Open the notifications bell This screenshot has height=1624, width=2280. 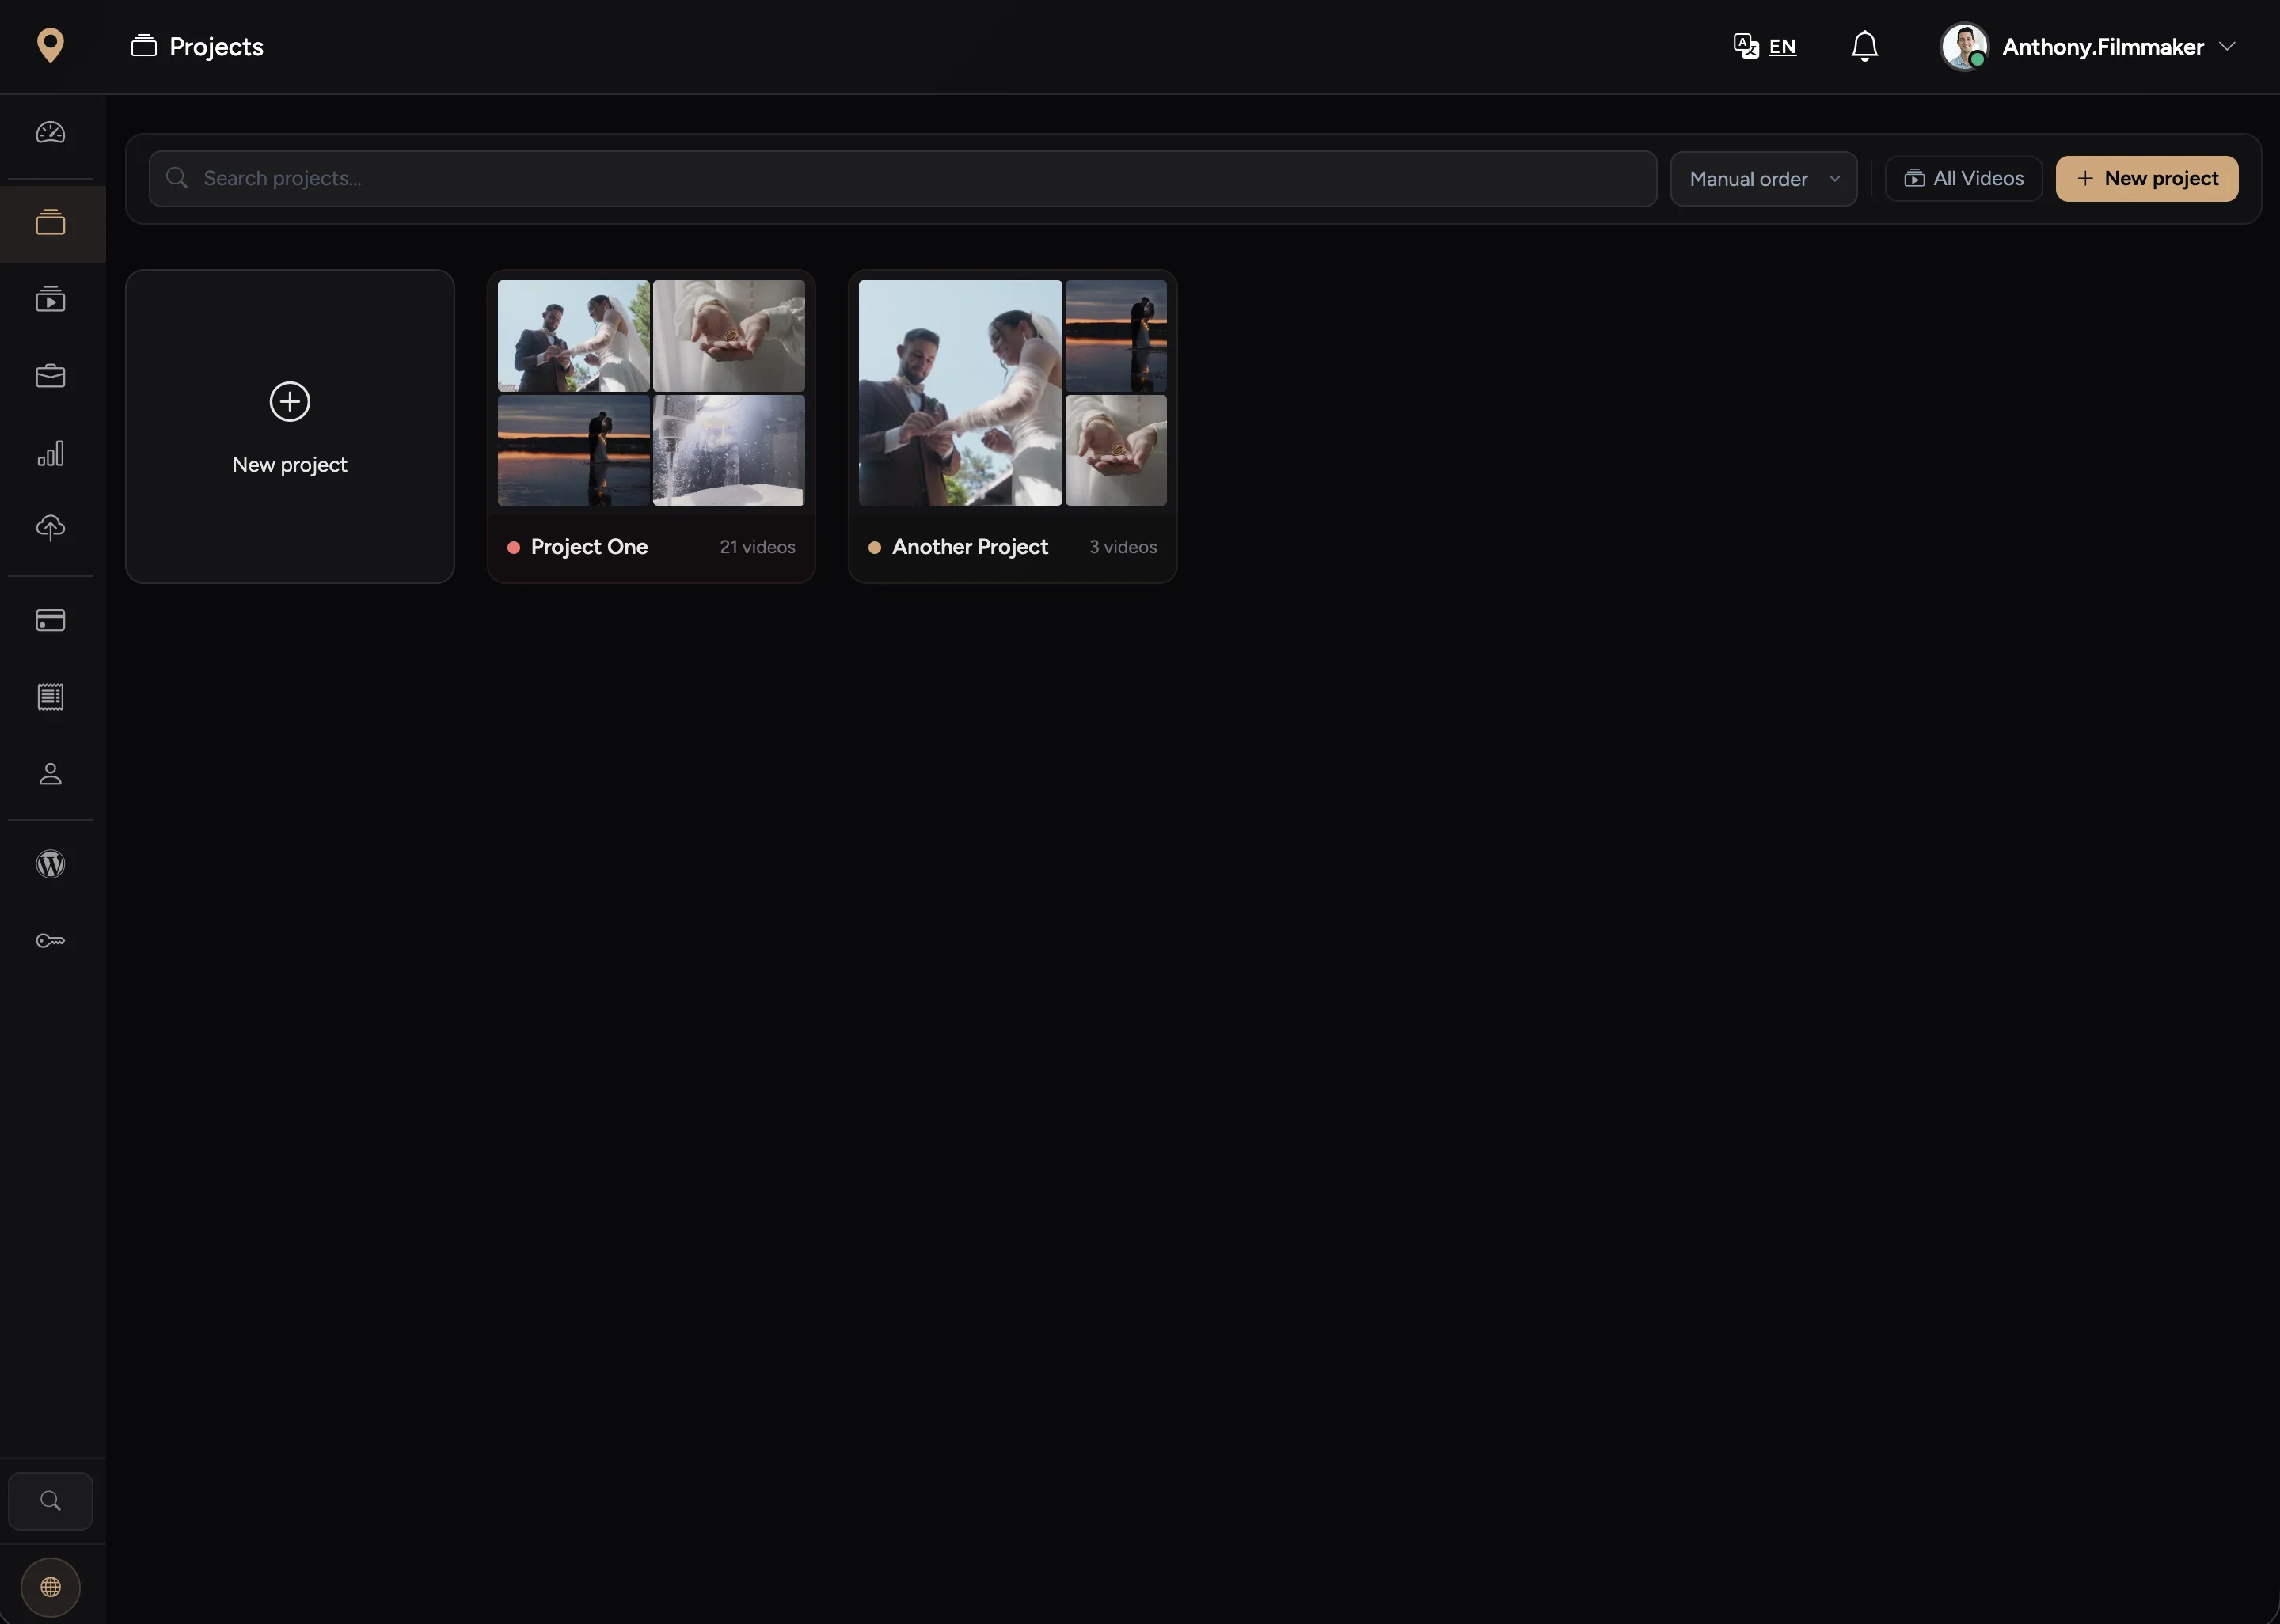tap(1864, 46)
